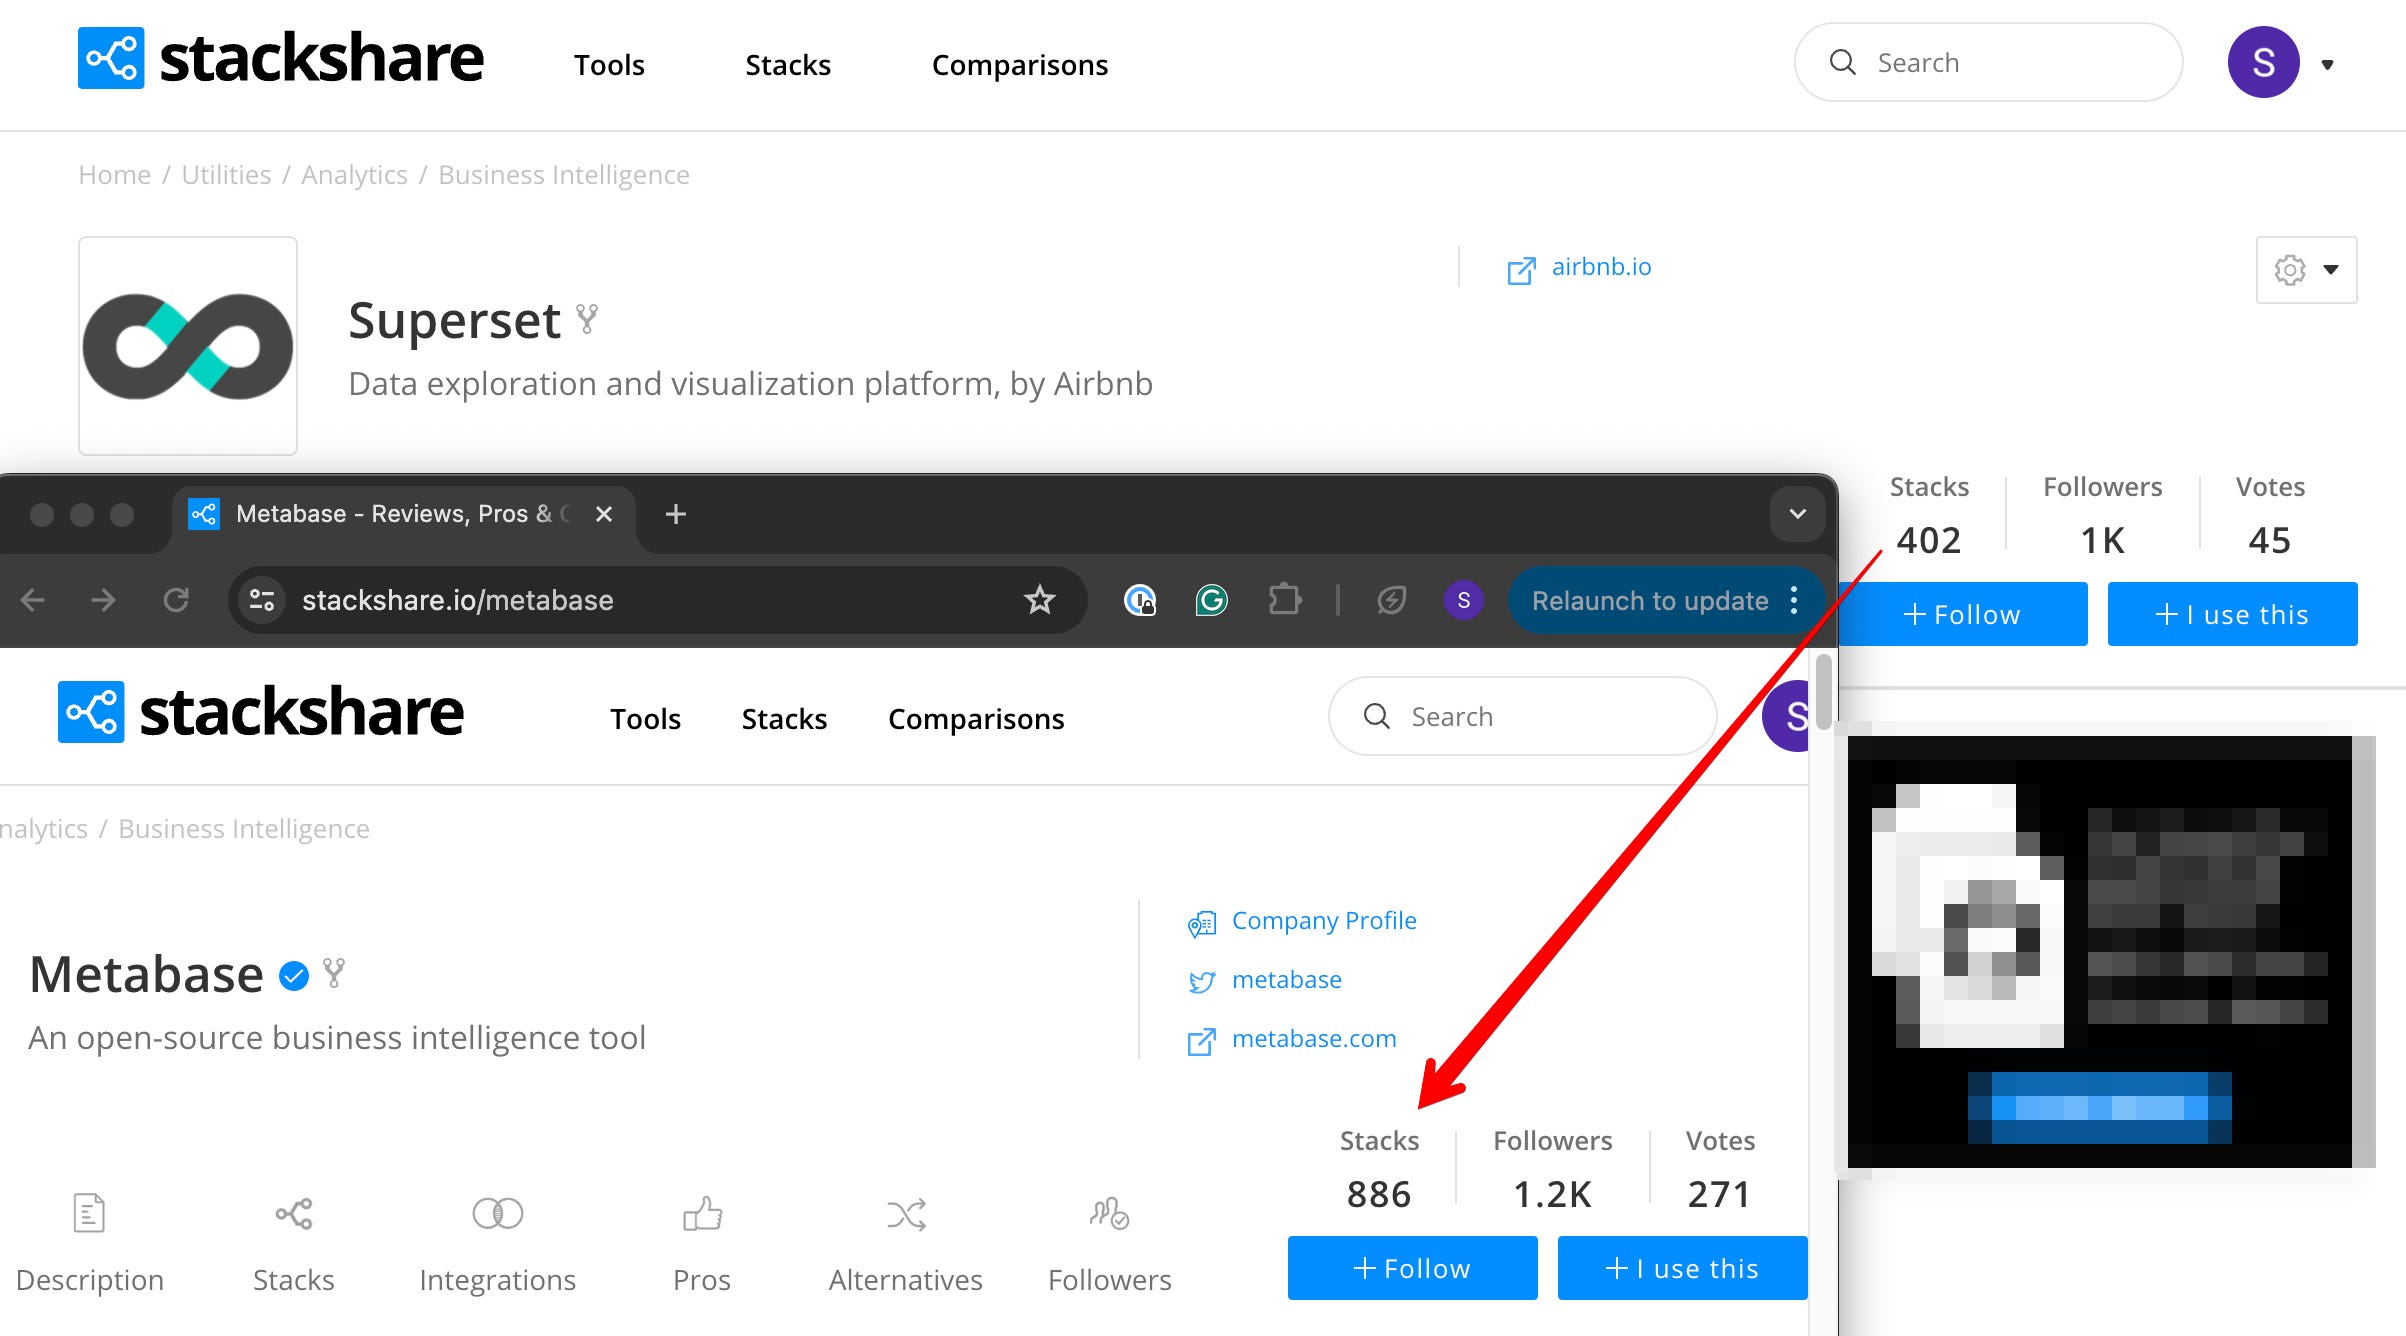Open Comparisons in Metabase window

[x=976, y=719]
